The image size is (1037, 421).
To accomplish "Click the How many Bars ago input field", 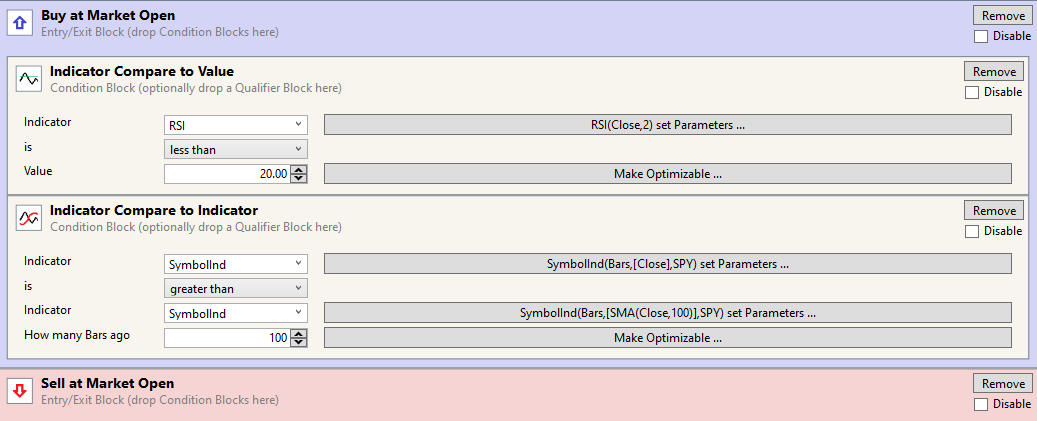I will (x=228, y=338).
